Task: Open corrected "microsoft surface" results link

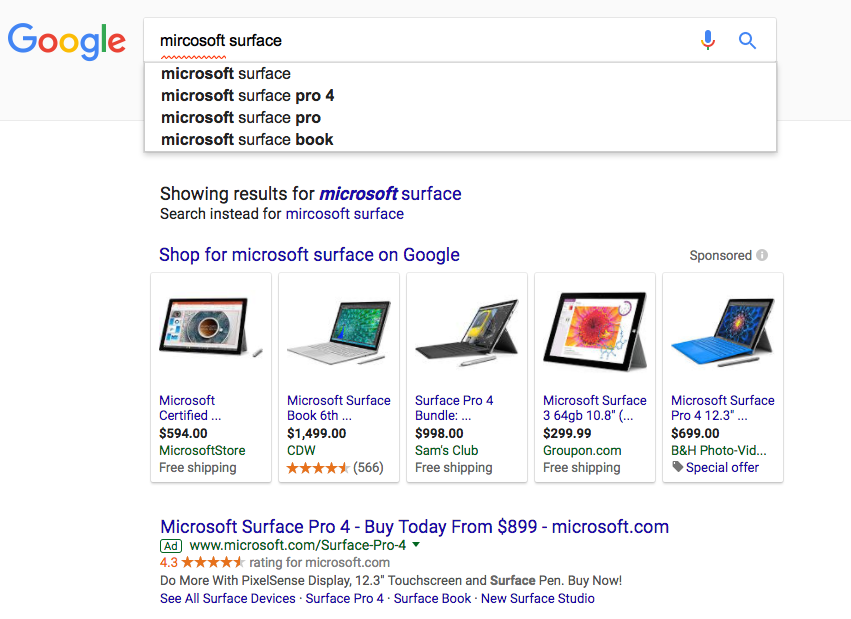Action: 390,194
